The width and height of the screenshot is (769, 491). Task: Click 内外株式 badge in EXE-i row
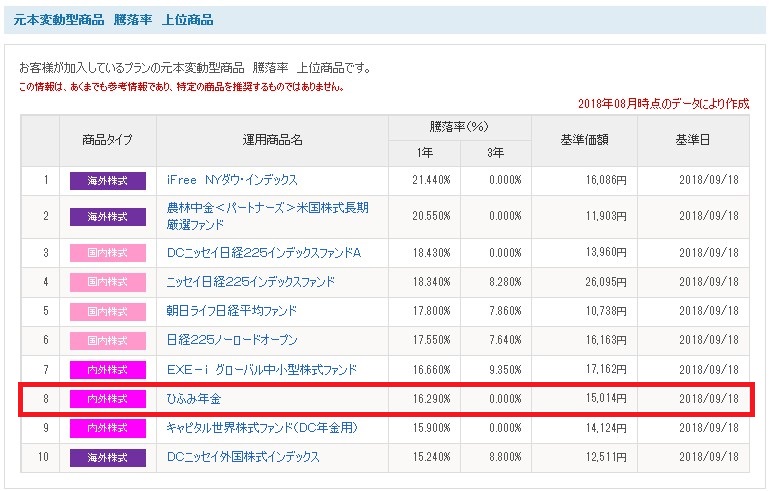[108, 370]
